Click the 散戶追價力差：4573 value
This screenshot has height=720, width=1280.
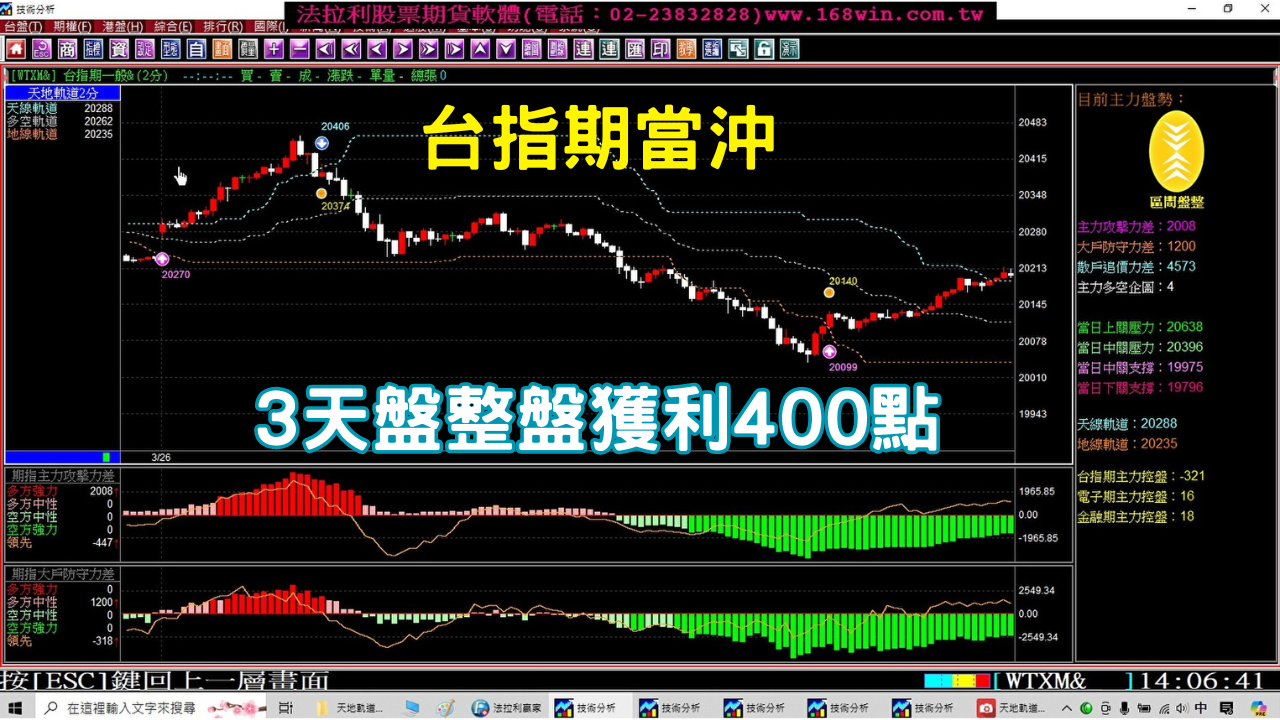[1136, 266]
